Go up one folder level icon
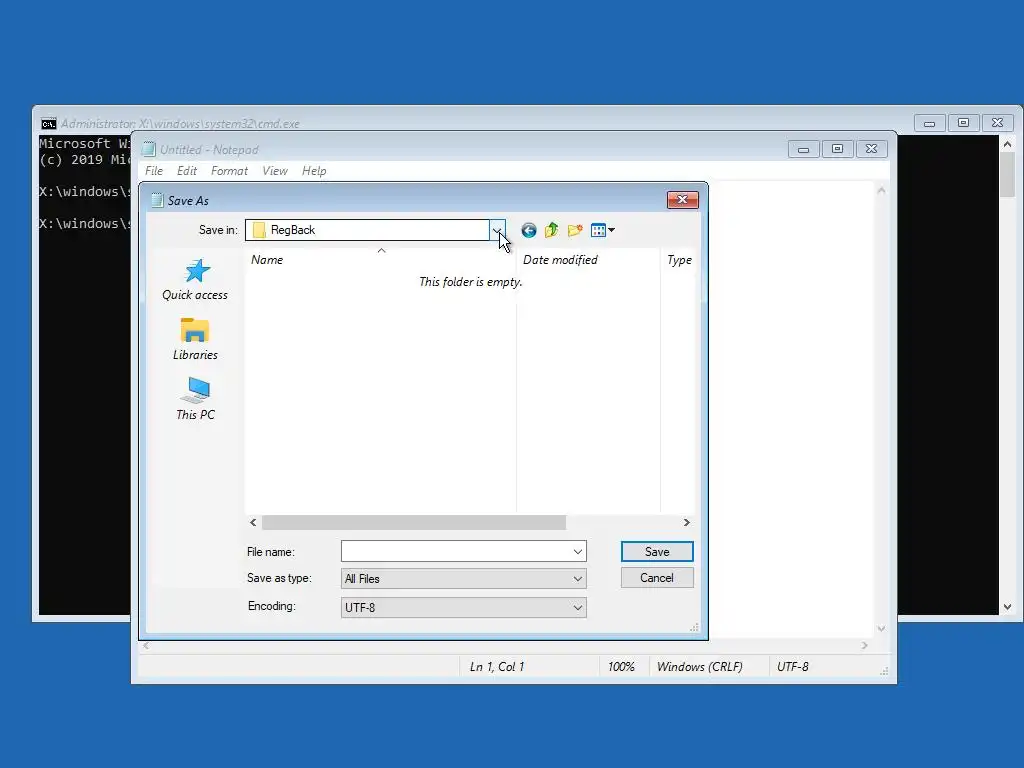The width and height of the screenshot is (1024, 768). click(551, 230)
